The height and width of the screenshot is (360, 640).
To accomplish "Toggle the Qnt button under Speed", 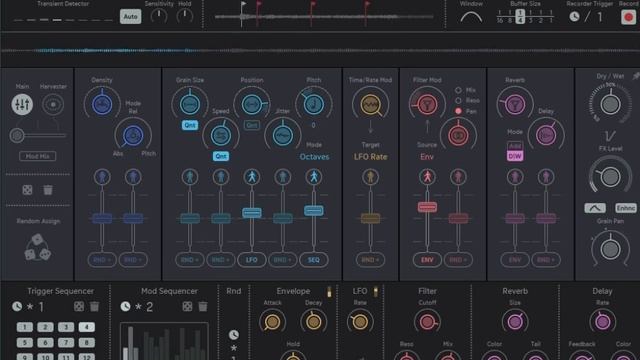I will pos(221,156).
